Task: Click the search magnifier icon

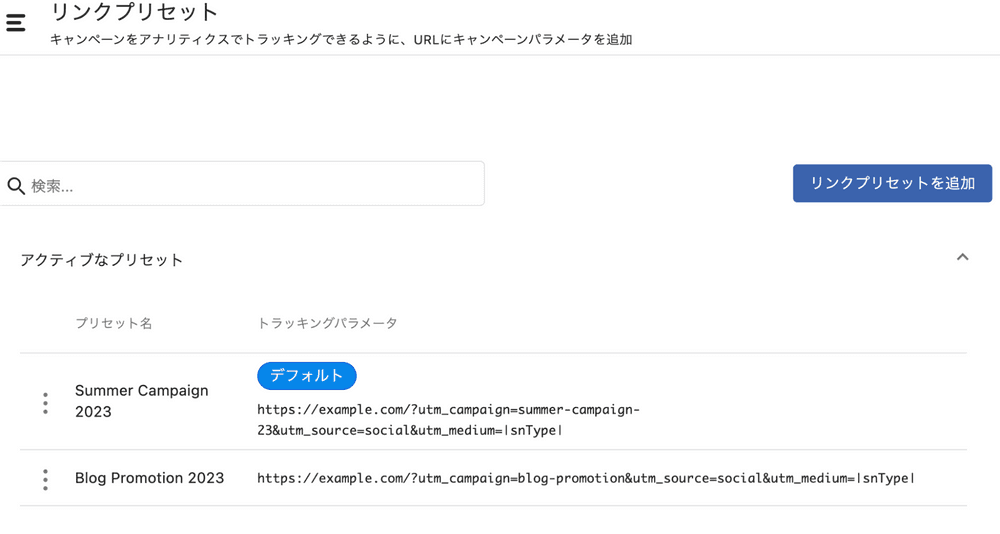Action: tap(16, 186)
